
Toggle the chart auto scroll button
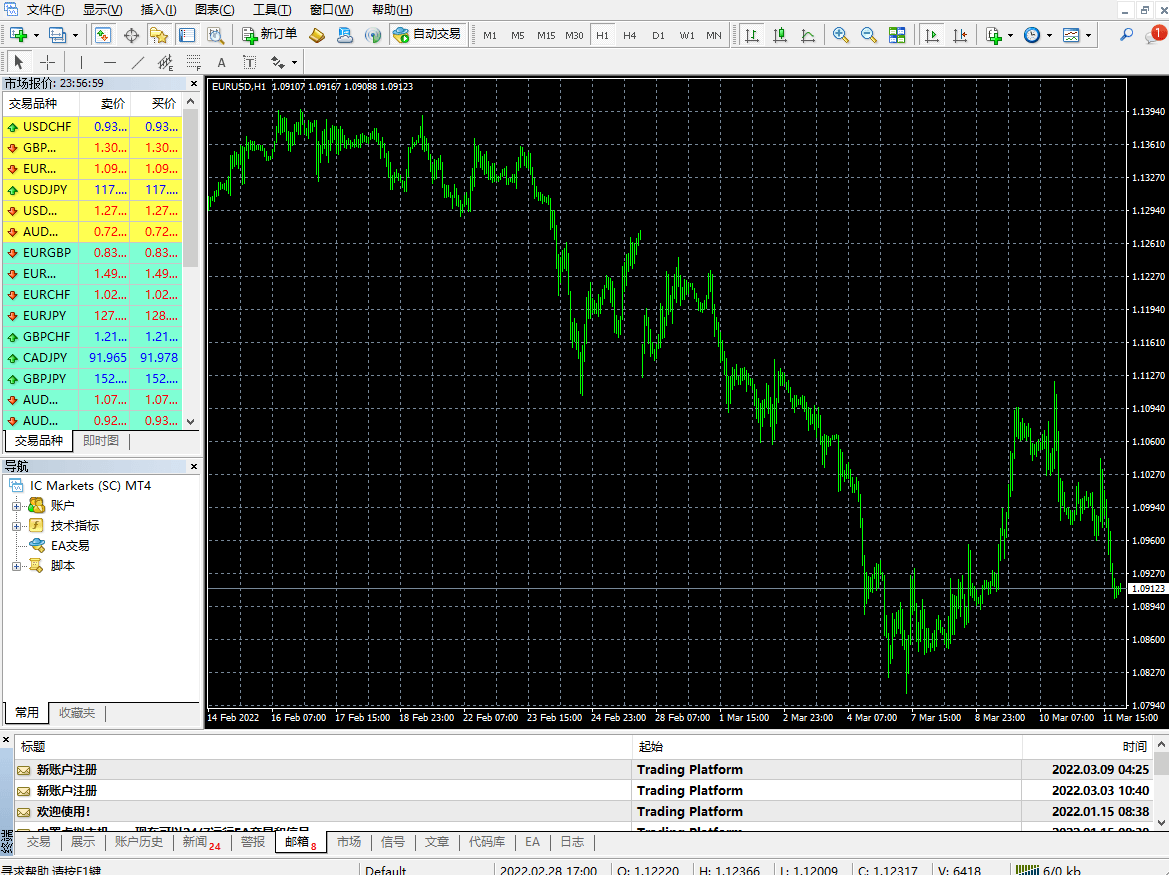tap(932, 35)
